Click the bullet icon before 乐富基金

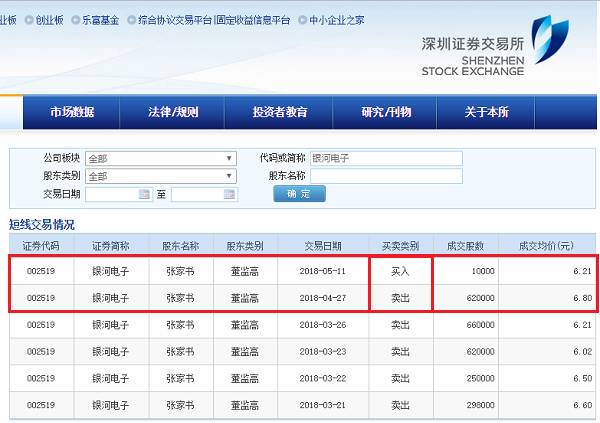[75, 20]
